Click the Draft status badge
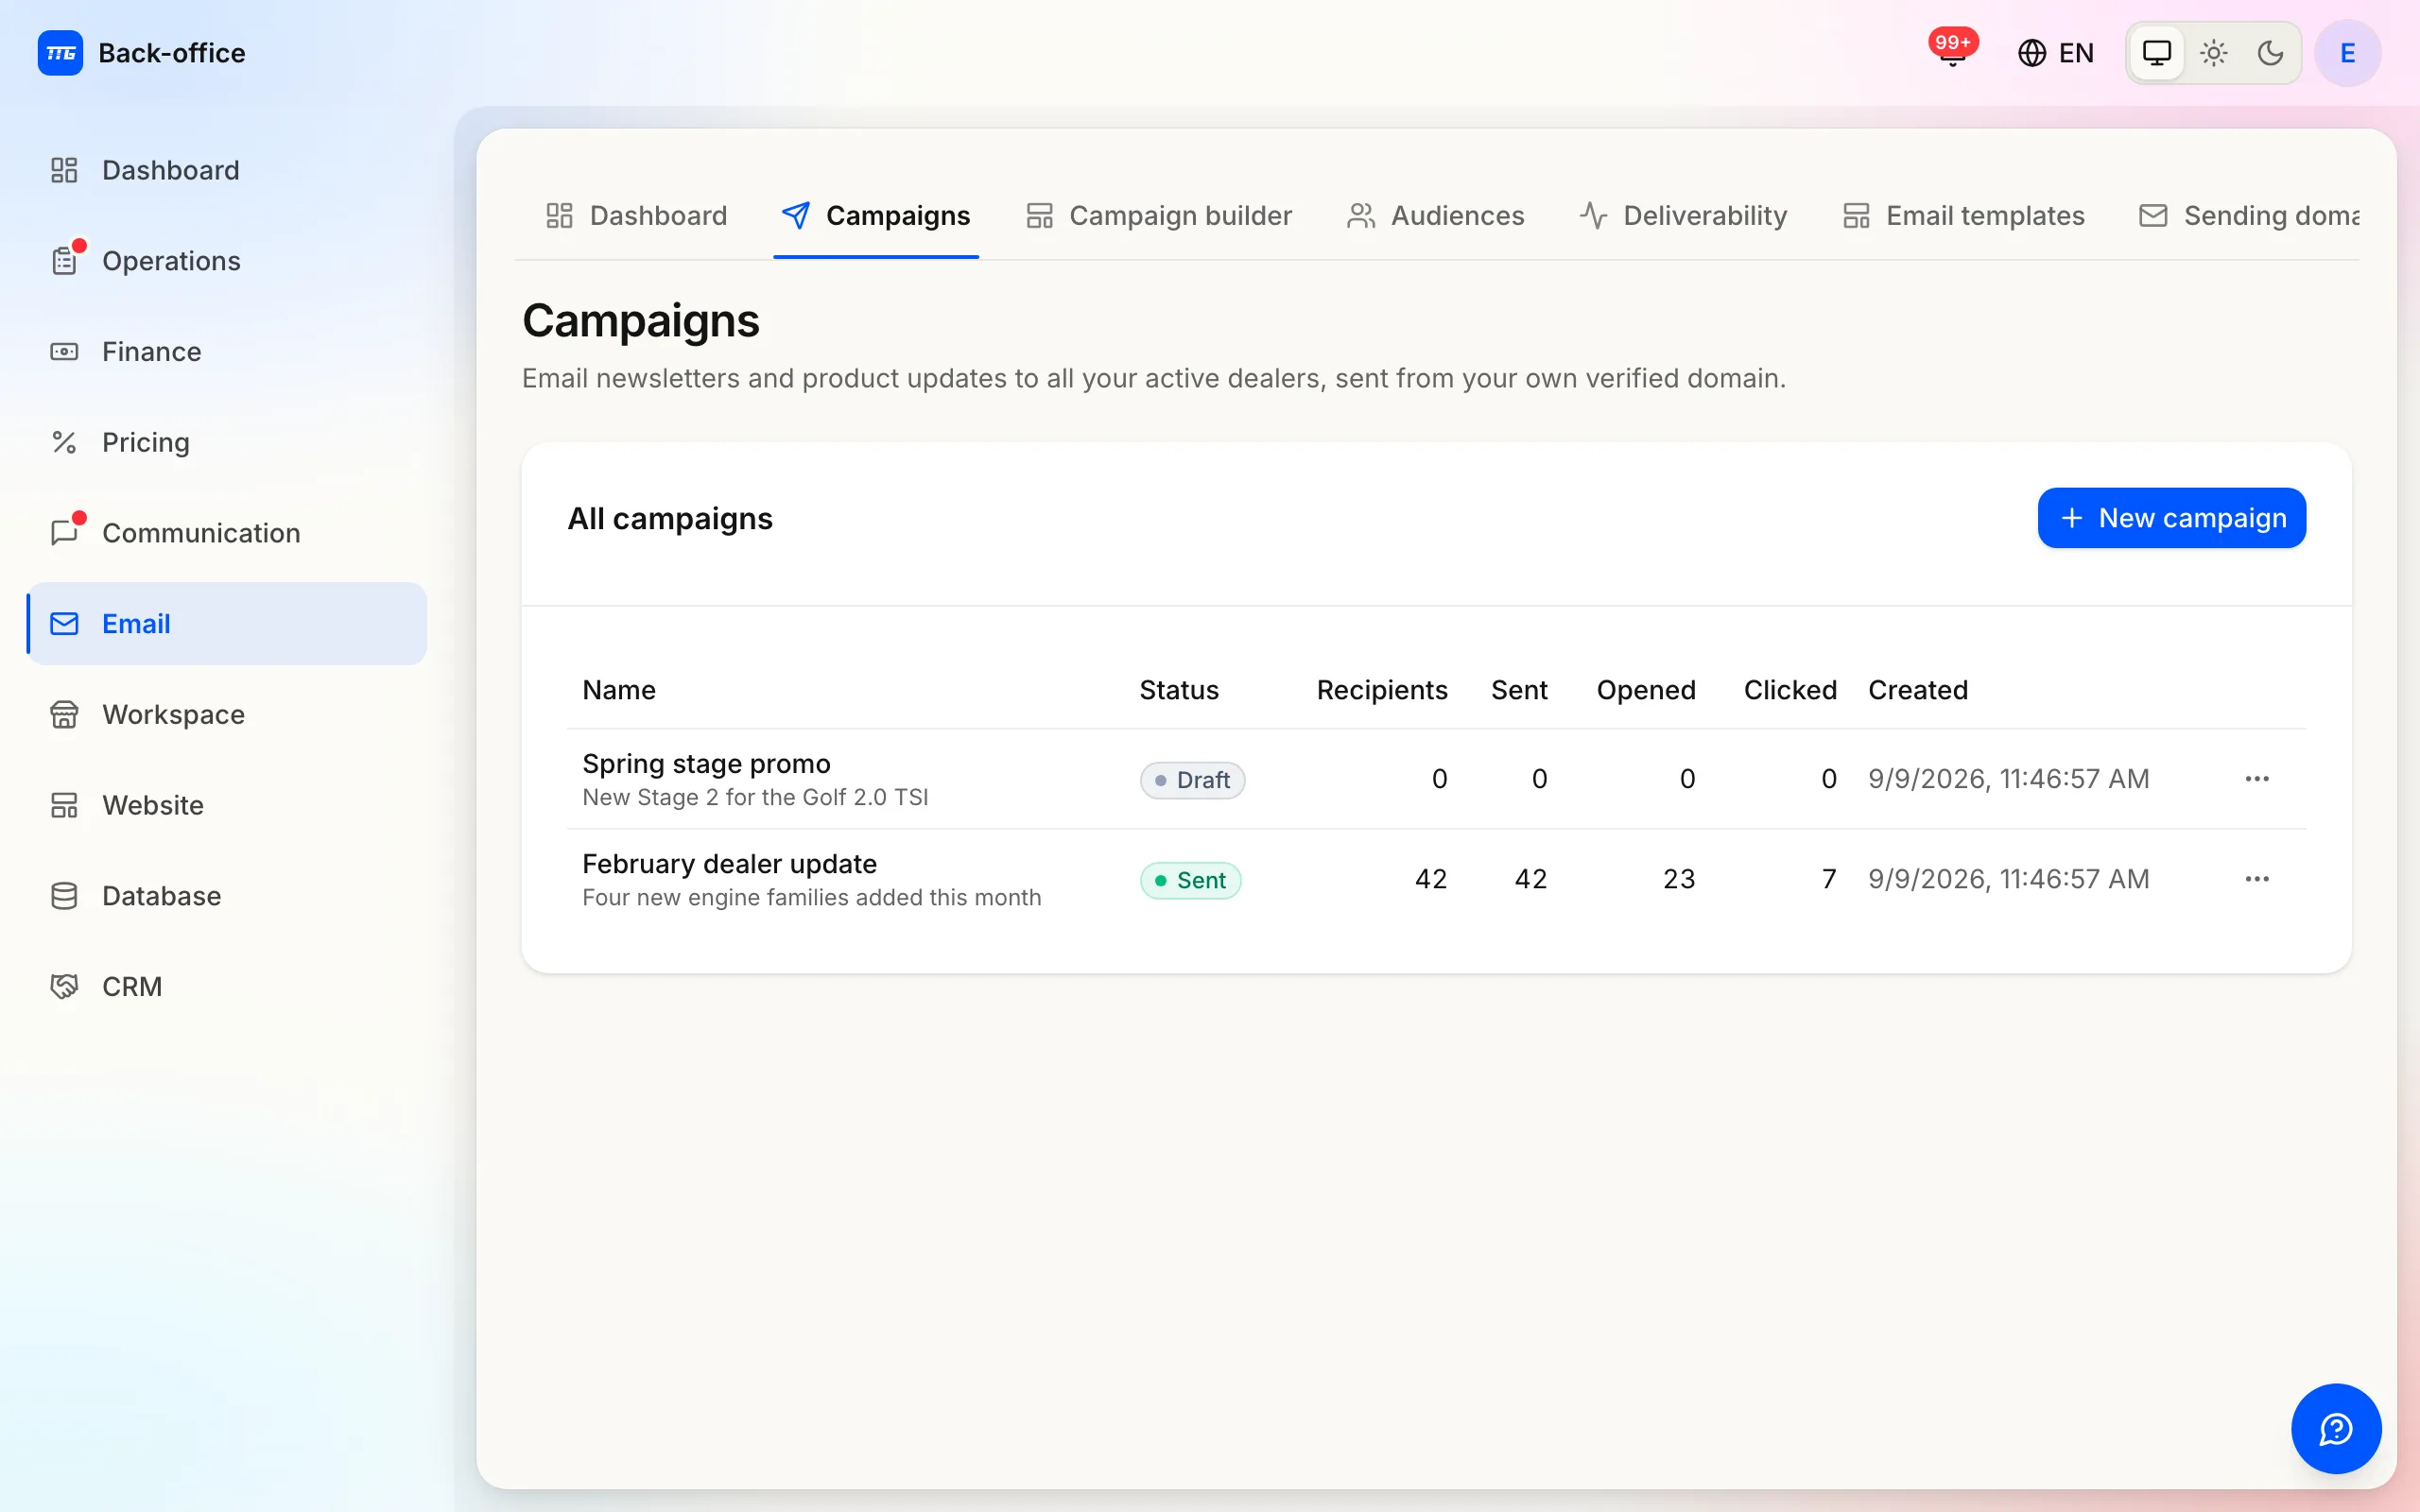The image size is (2420, 1512). pos(1192,780)
